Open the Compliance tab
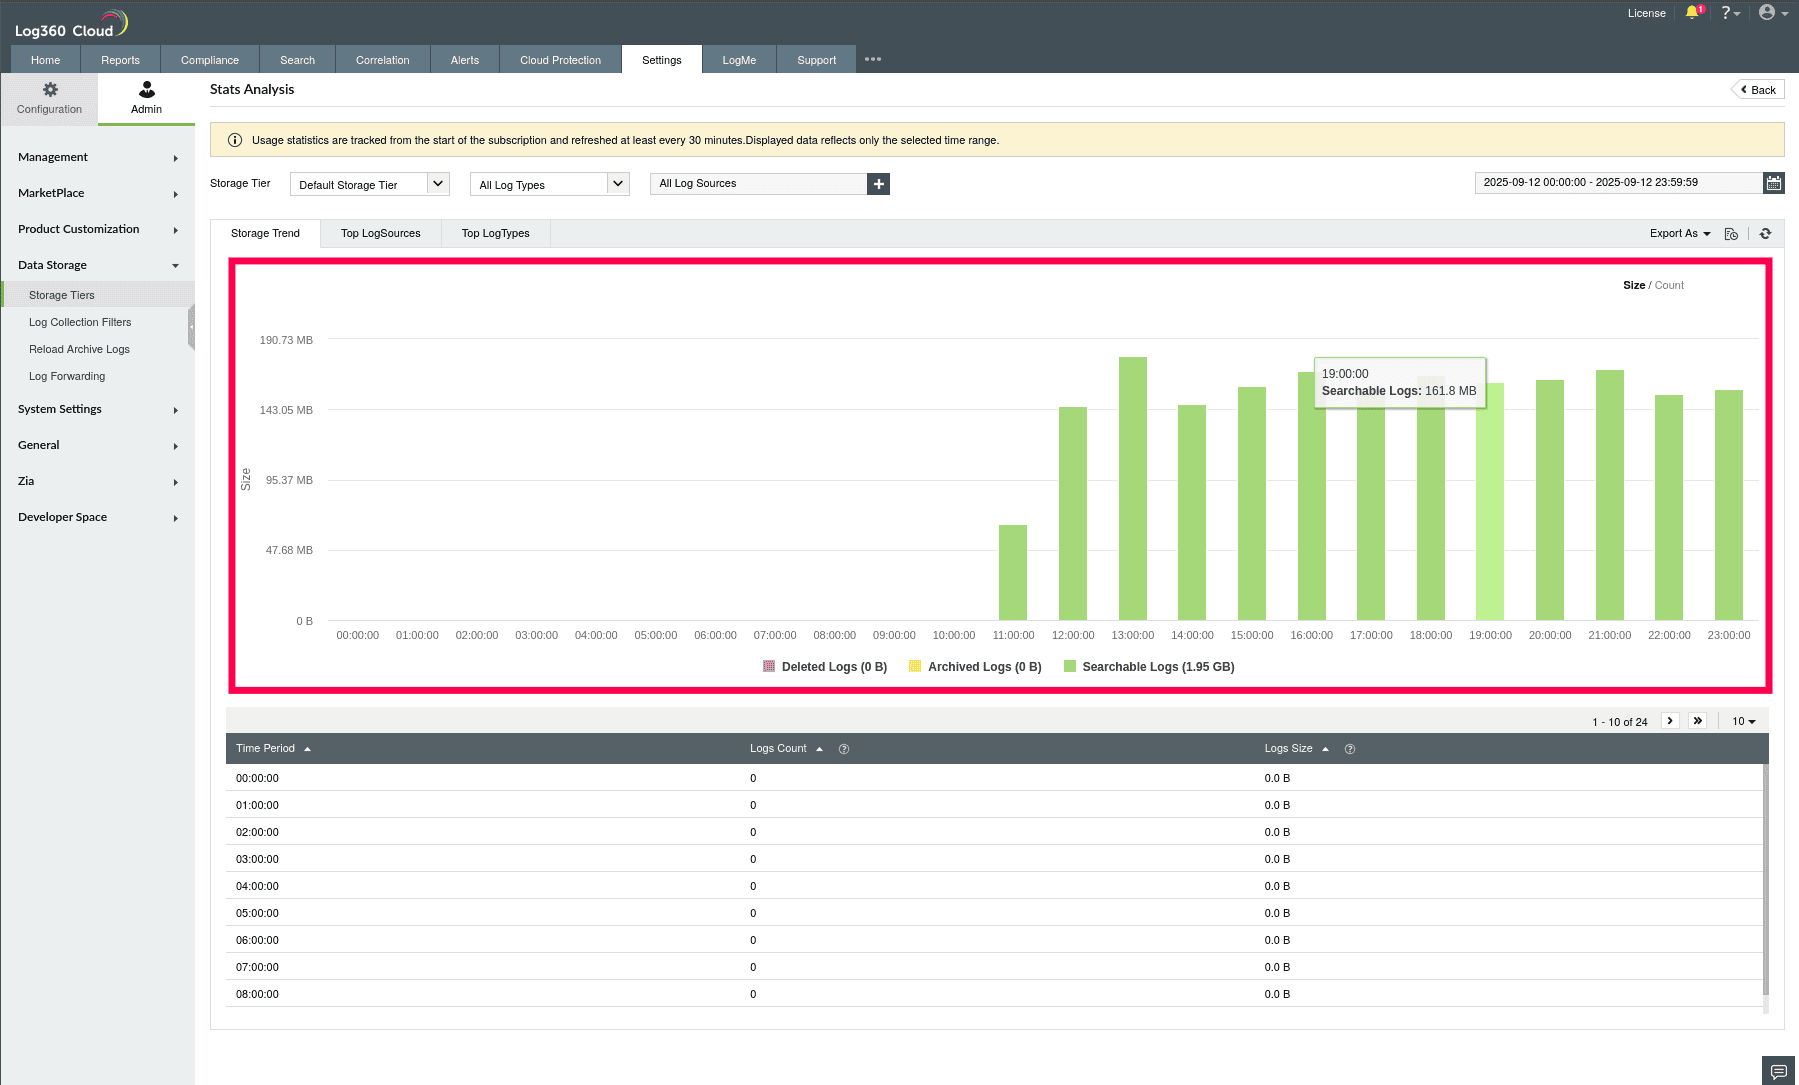This screenshot has width=1799, height=1085. (x=209, y=60)
